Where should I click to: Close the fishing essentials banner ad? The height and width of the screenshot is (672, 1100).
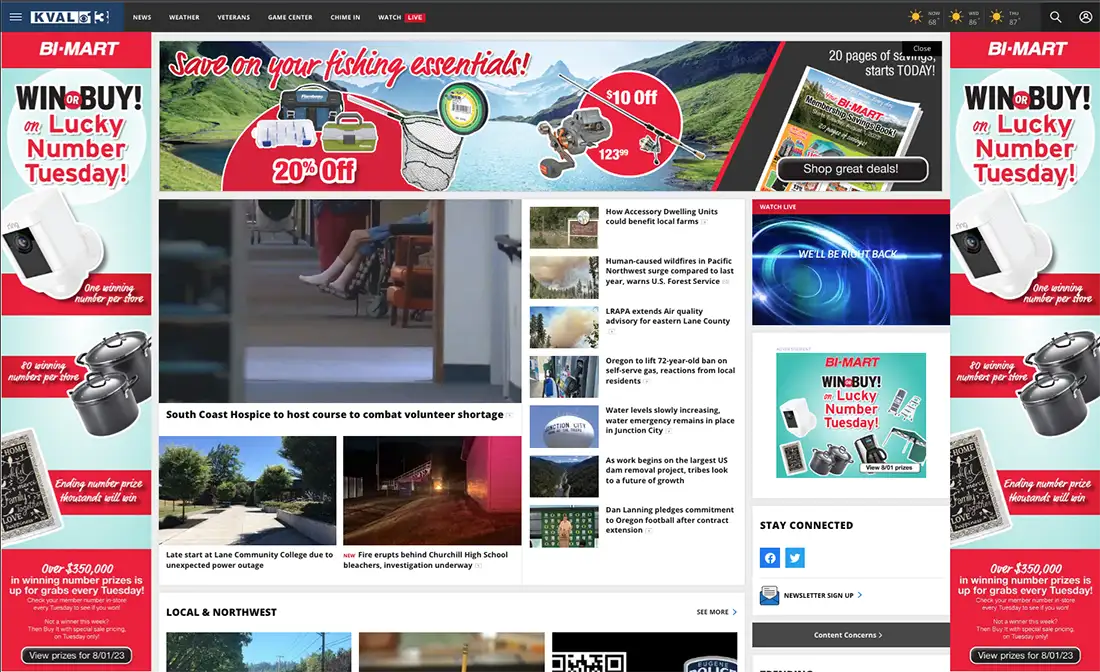tap(922, 48)
